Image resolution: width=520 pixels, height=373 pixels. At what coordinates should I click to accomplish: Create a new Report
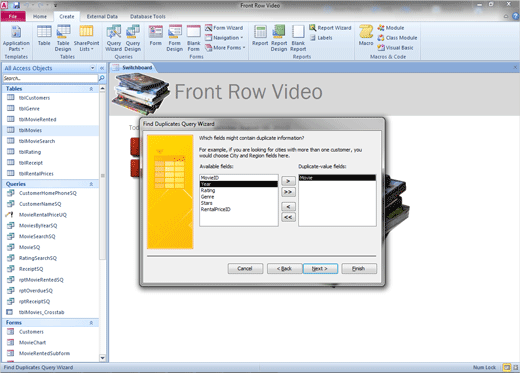(260, 36)
